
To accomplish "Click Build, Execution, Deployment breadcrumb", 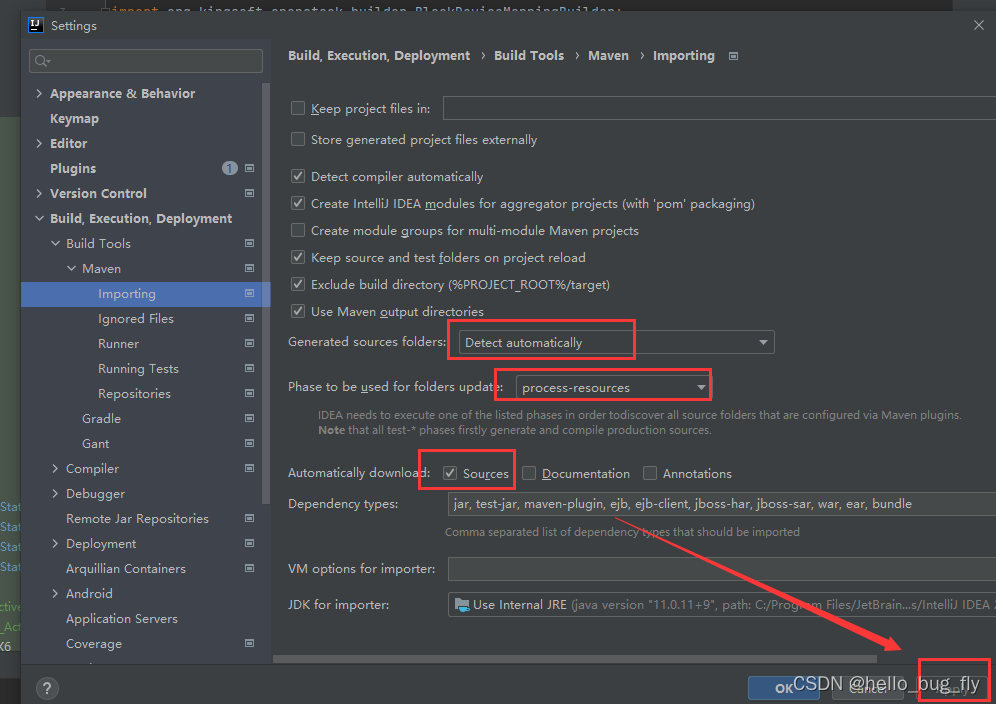I will [379, 56].
